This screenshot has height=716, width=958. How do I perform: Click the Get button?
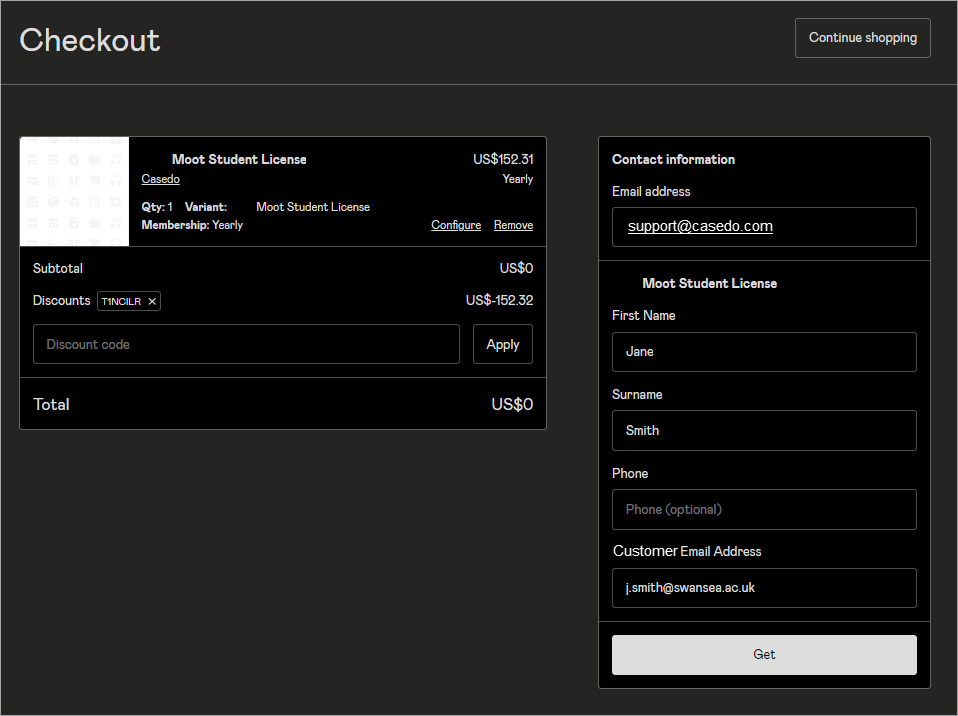[x=764, y=655]
